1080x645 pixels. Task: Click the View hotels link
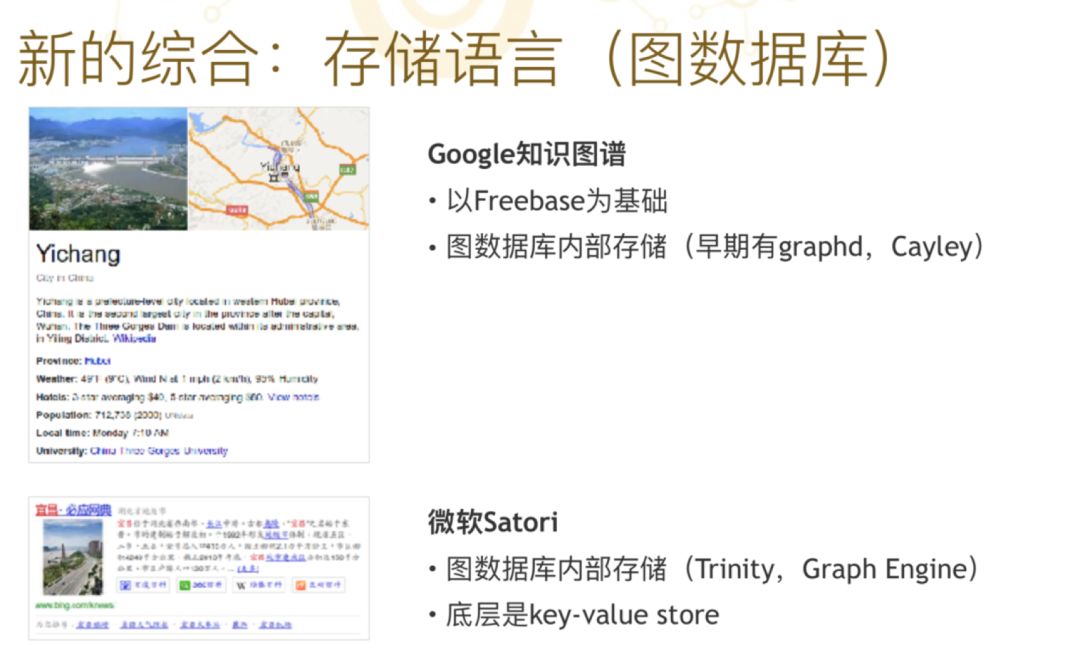click(x=293, y=397)
